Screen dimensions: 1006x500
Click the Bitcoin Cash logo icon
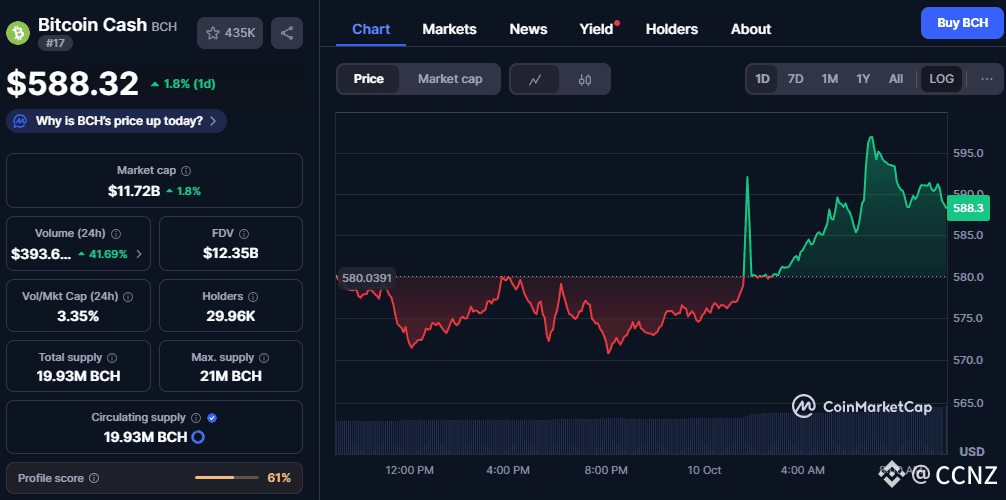pyautogui.click(x=18, y=31)
